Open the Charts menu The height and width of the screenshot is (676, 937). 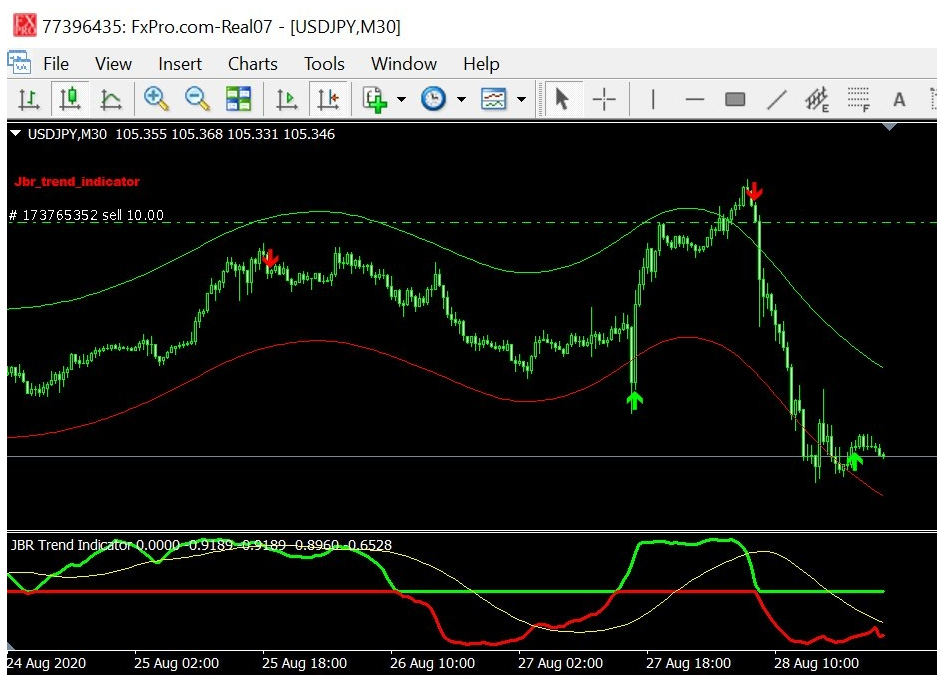point(252,64)
